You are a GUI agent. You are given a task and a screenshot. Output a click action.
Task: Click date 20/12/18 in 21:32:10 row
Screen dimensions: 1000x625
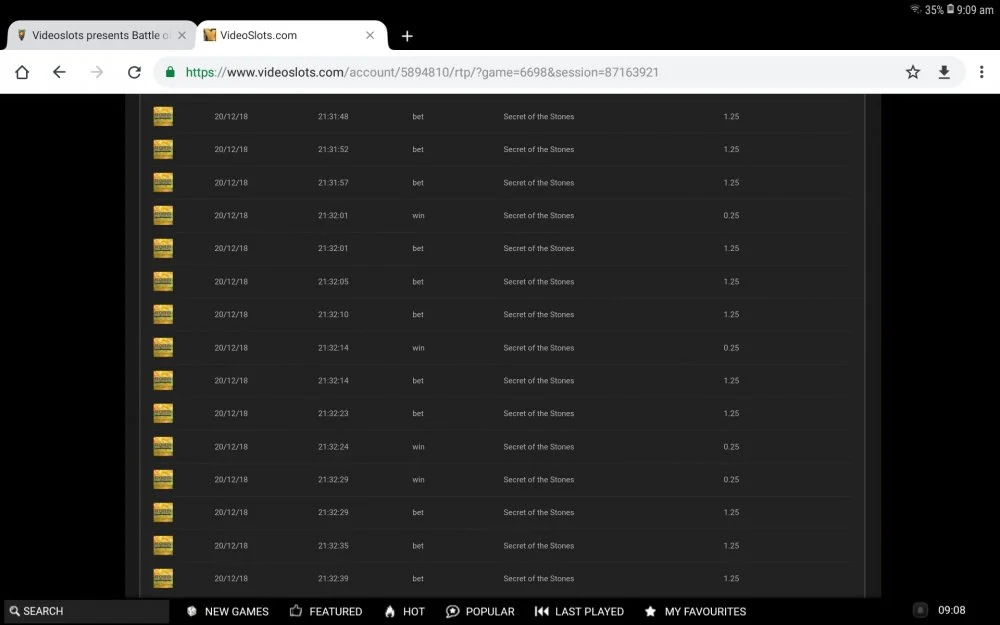pos(231,314)
